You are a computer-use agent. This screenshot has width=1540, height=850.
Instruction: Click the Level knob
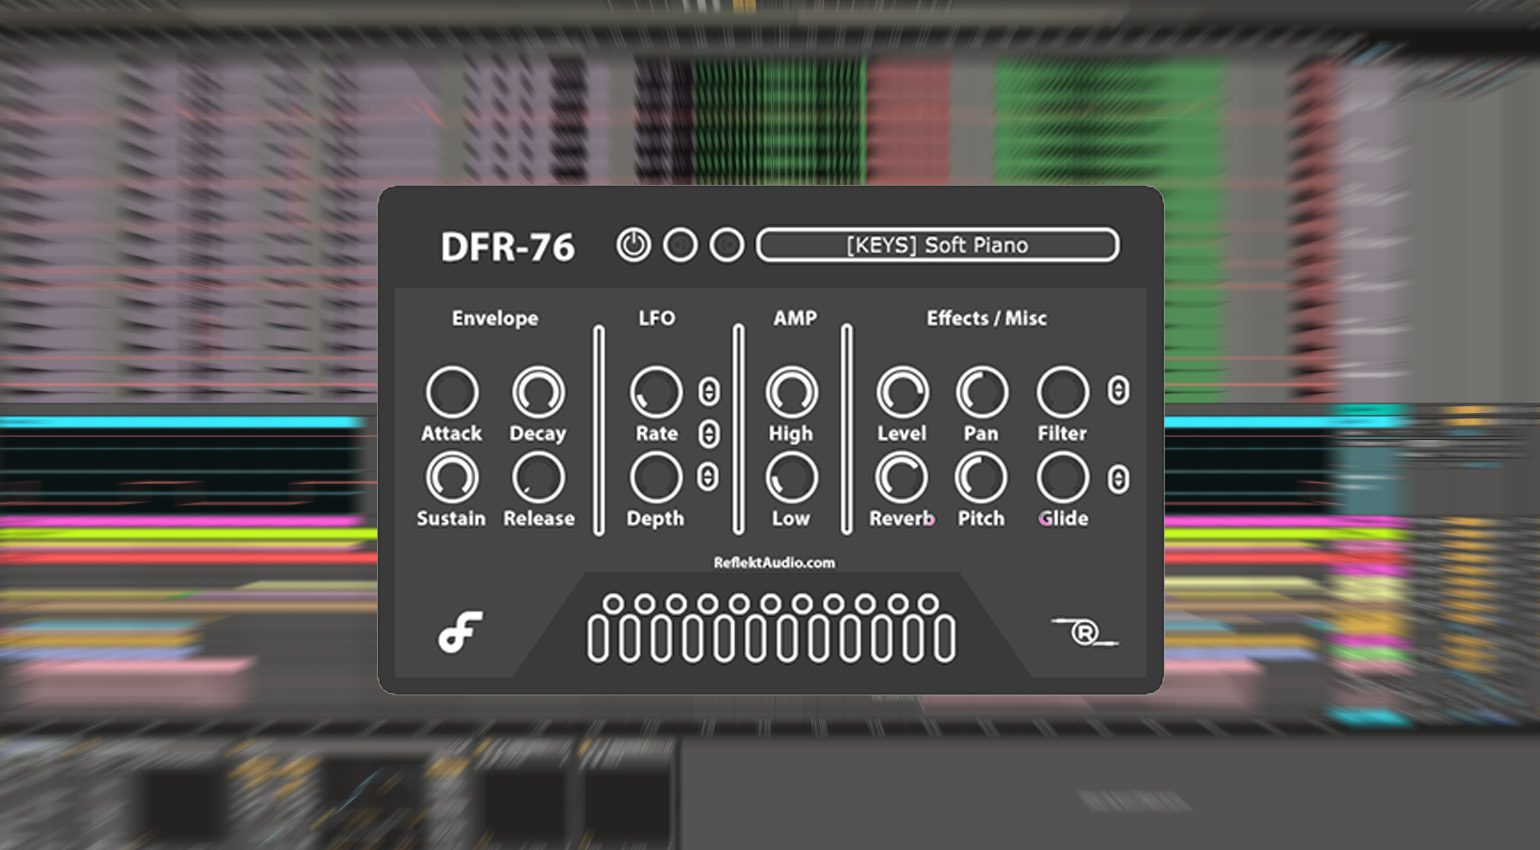point(902,391)
